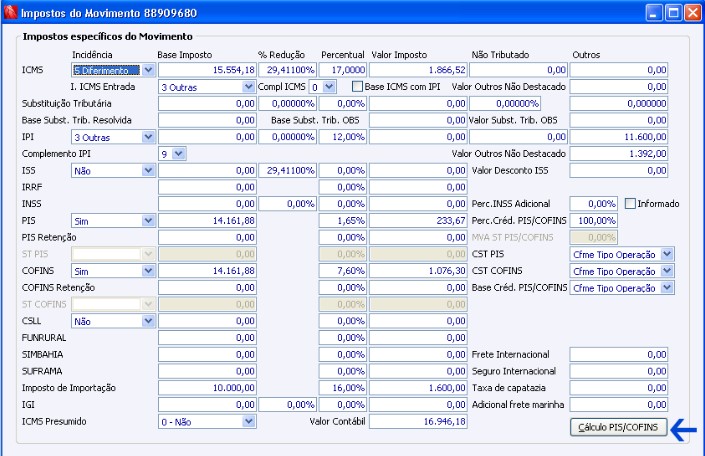This screenshot has width=705, height=456.
Task: Click the SUFRAMA Valor Imposto field
Action: [418, 371]
